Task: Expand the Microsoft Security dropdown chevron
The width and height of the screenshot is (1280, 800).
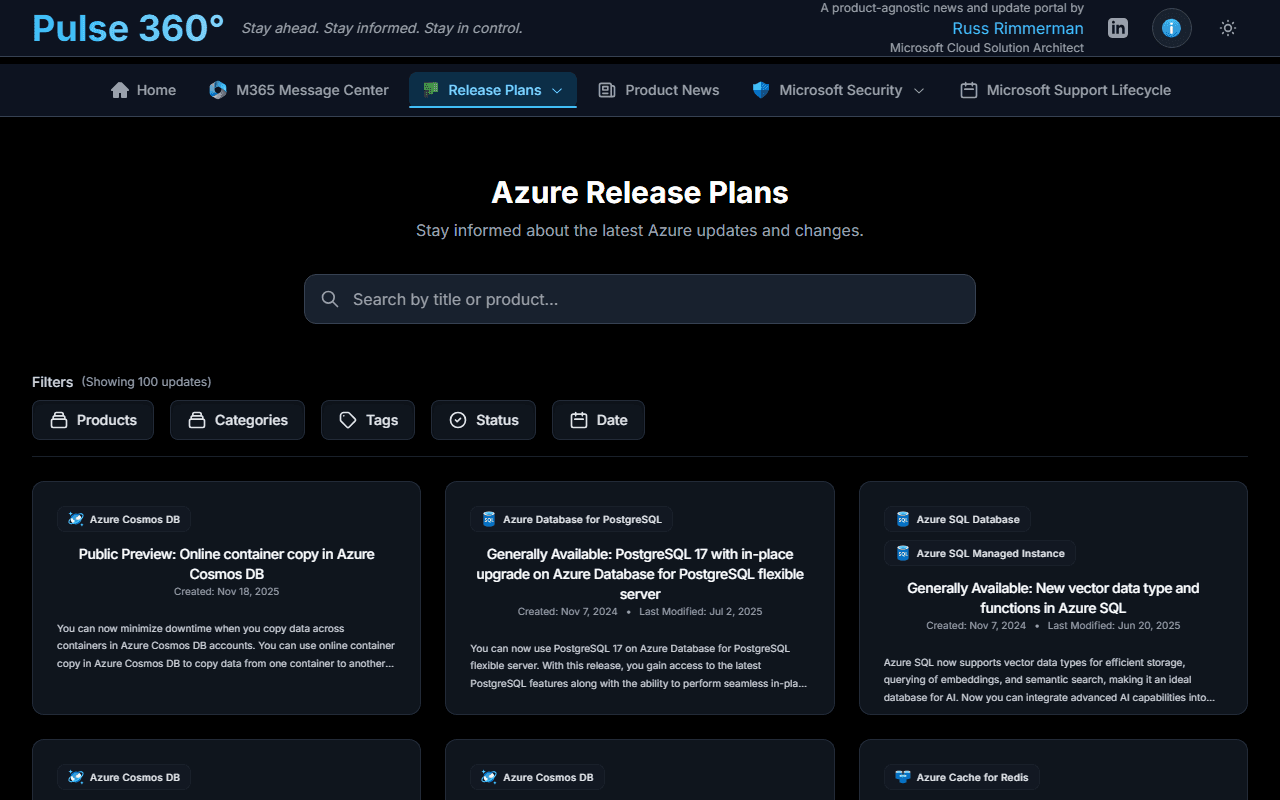Action: pyautogui.click(x=919, y=90)
